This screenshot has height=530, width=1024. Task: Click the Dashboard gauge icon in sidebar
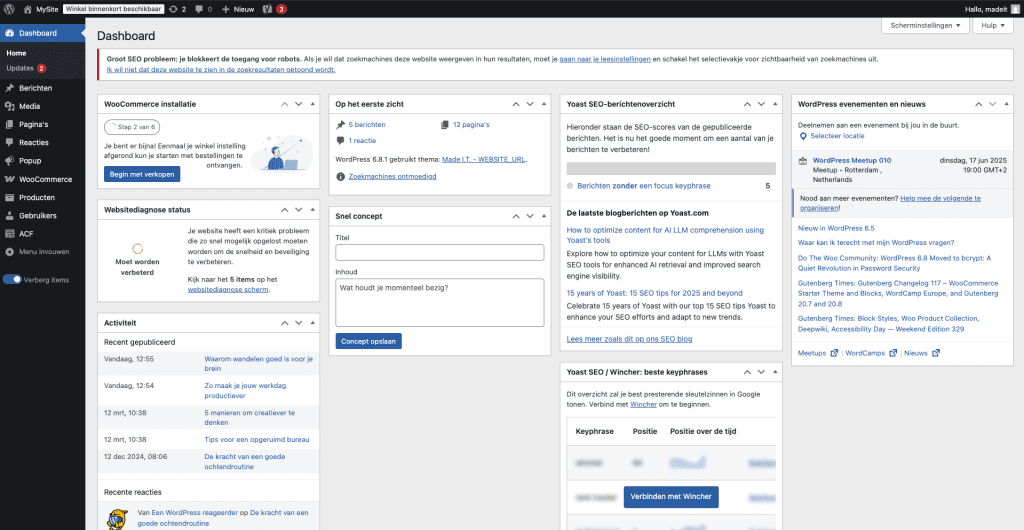coord(10,33)
